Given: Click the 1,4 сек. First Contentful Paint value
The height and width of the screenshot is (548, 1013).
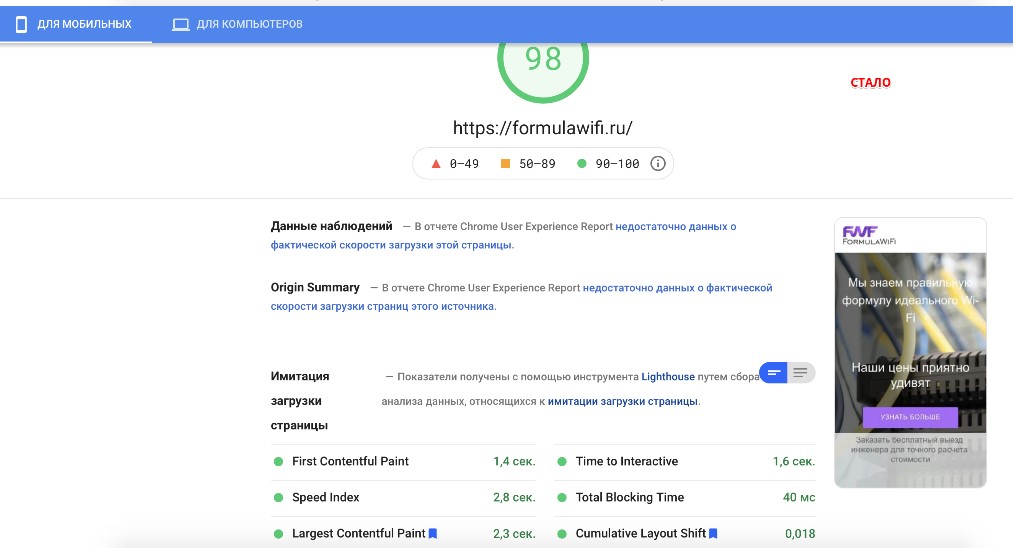Looking at the screenshot, I should click(514, 461).
